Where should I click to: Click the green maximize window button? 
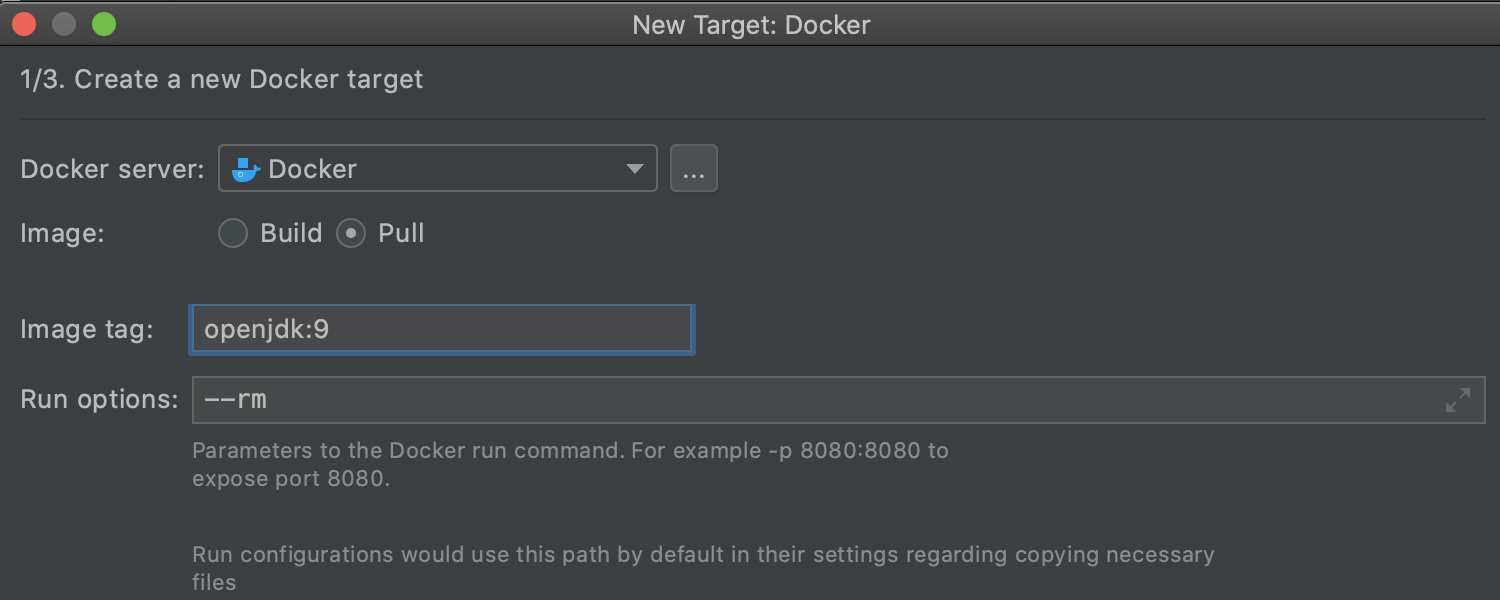pyautogui.click(x=104, y=24)
